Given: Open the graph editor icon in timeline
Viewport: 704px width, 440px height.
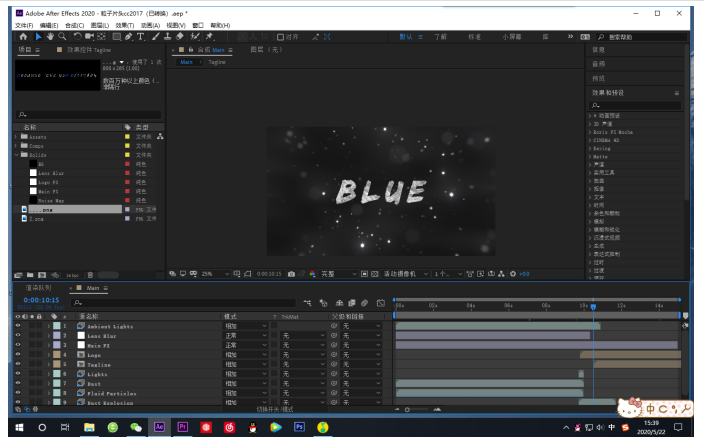Looking at the screenshot, I should (x=381, y=303).
